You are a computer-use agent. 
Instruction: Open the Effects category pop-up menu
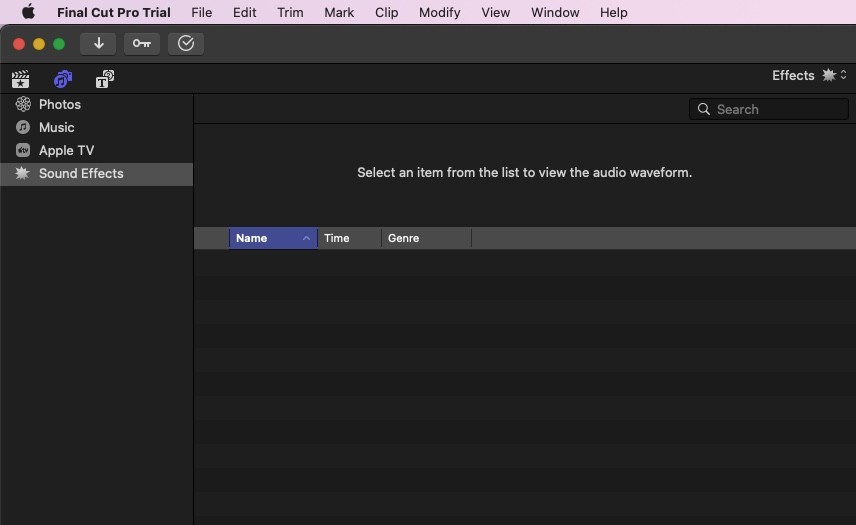coord(809,75)
